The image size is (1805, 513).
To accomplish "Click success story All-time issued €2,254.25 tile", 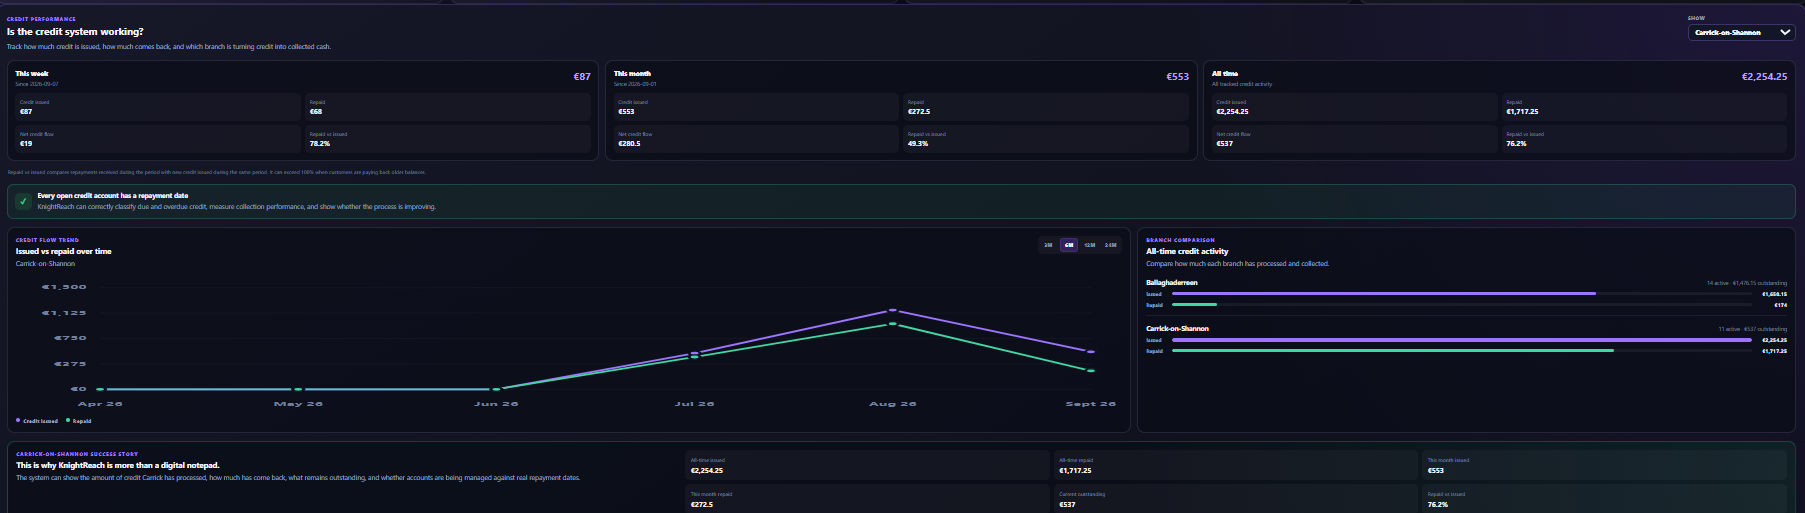I will click(867, 465).
